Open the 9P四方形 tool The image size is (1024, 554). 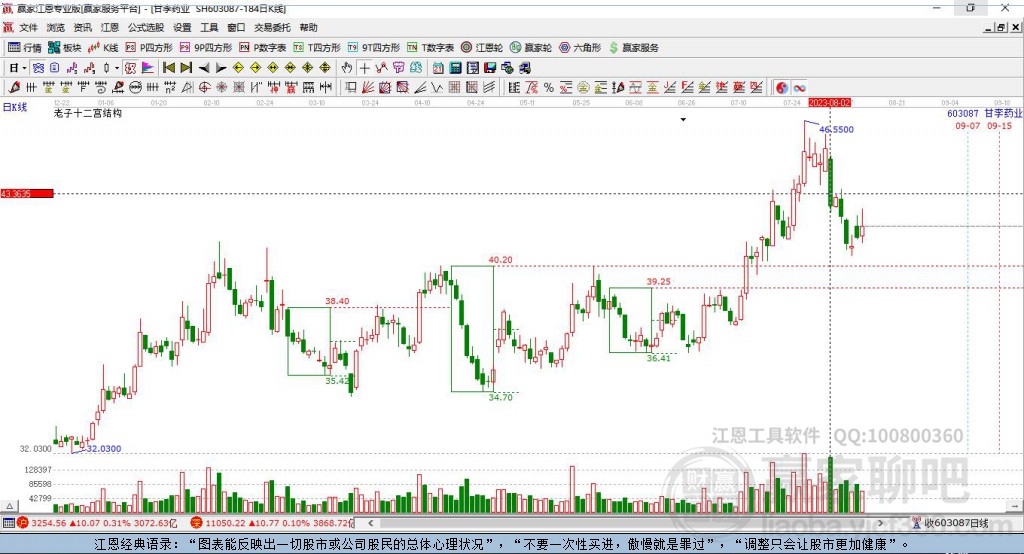(206, 48)
